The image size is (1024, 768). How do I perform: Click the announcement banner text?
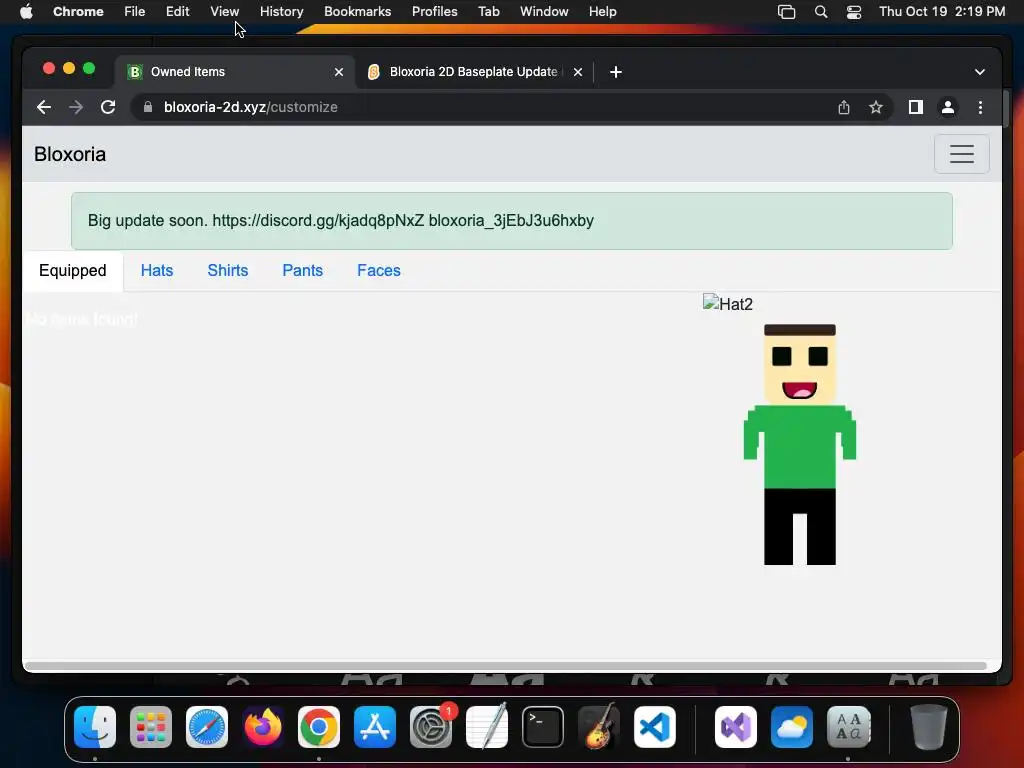click(341, 221)
